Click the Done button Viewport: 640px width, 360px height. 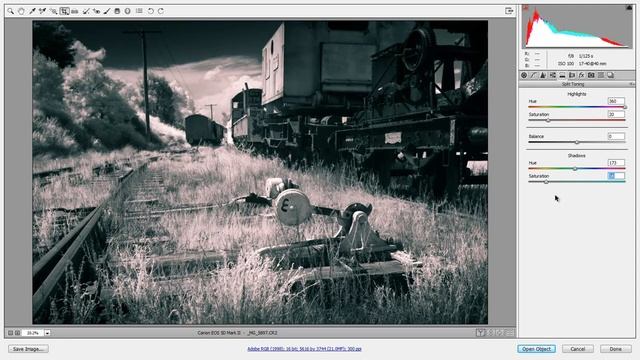pos(616,349)
